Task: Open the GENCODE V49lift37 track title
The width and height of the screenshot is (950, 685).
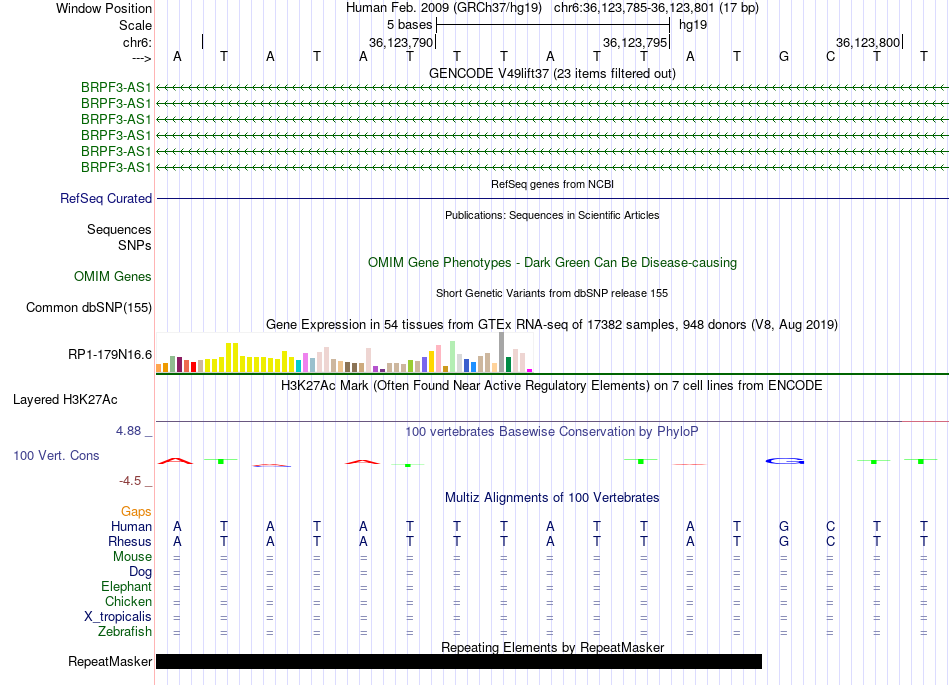Action: [552, 73]
